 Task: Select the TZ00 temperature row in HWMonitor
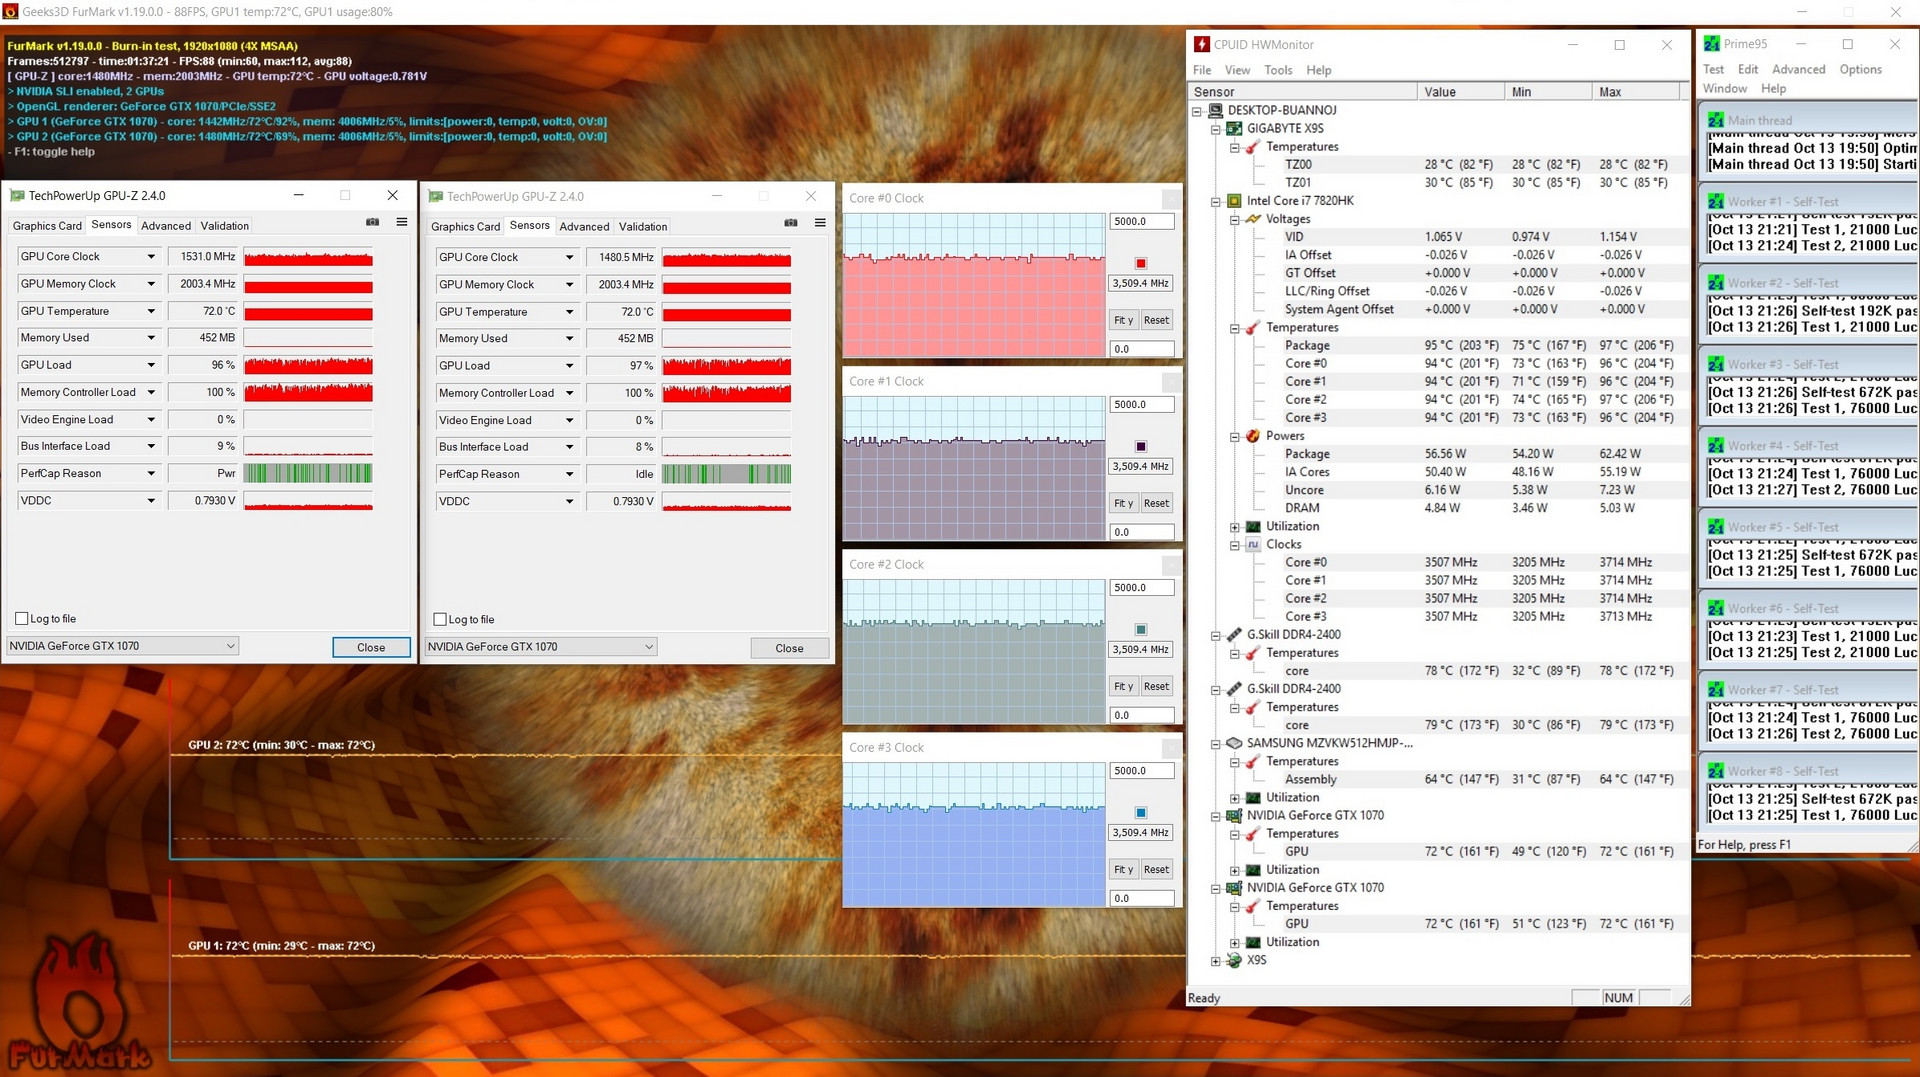[1435, 165]
